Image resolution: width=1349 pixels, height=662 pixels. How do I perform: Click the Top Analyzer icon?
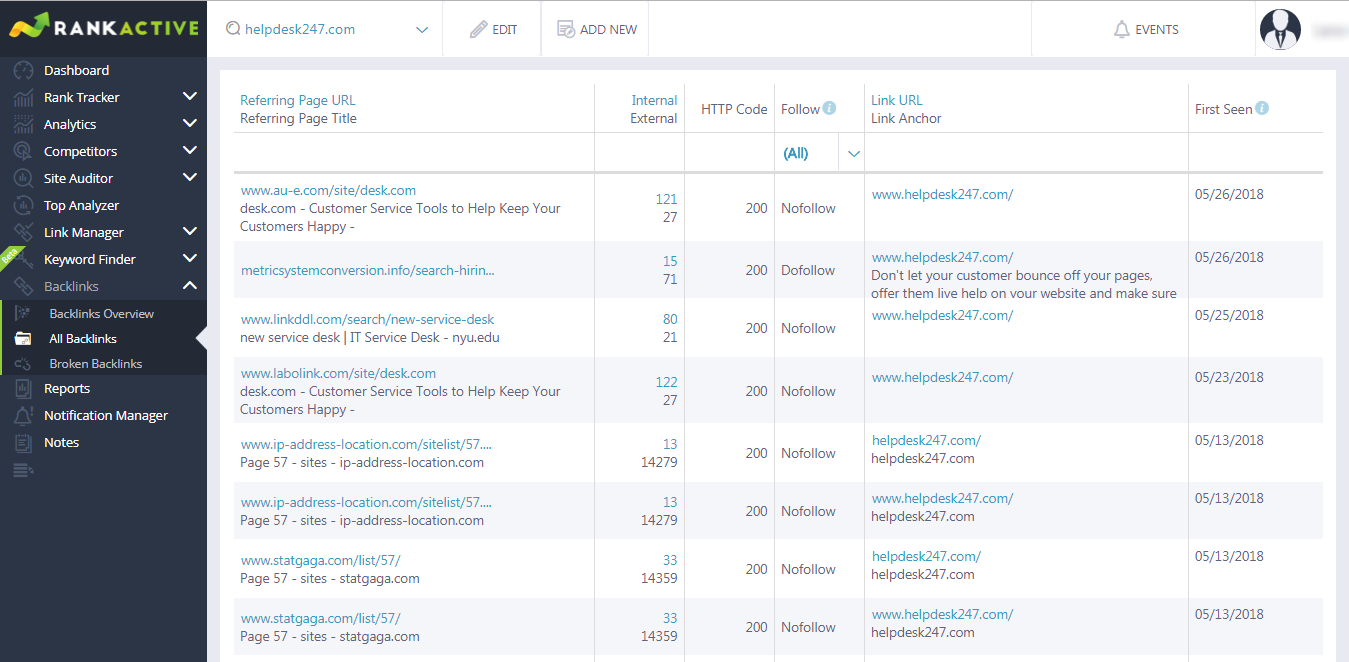tap(23, 206)
